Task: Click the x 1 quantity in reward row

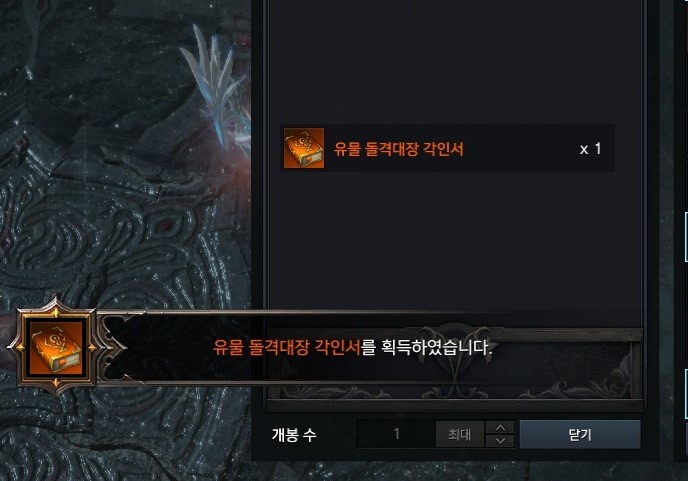Action: point(591,149)
